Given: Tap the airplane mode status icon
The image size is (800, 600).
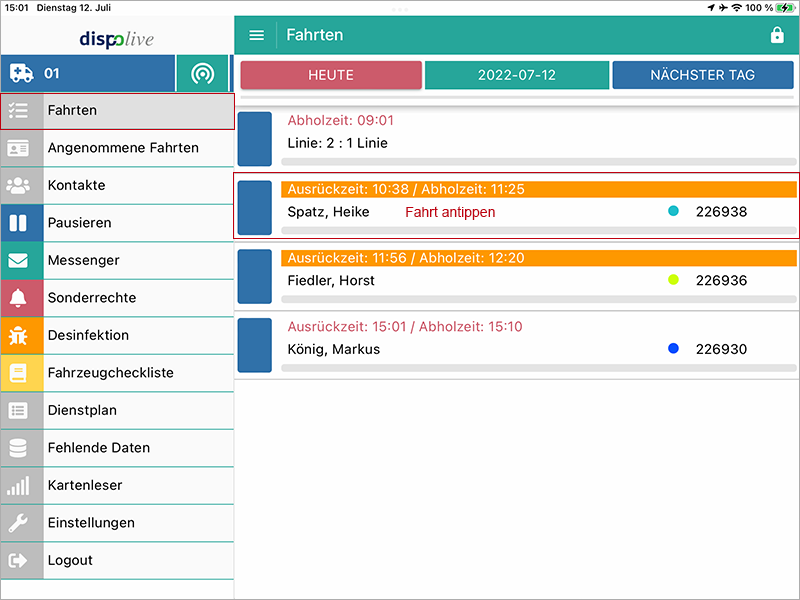Looking at the screenshot, I should pos(723,8).
